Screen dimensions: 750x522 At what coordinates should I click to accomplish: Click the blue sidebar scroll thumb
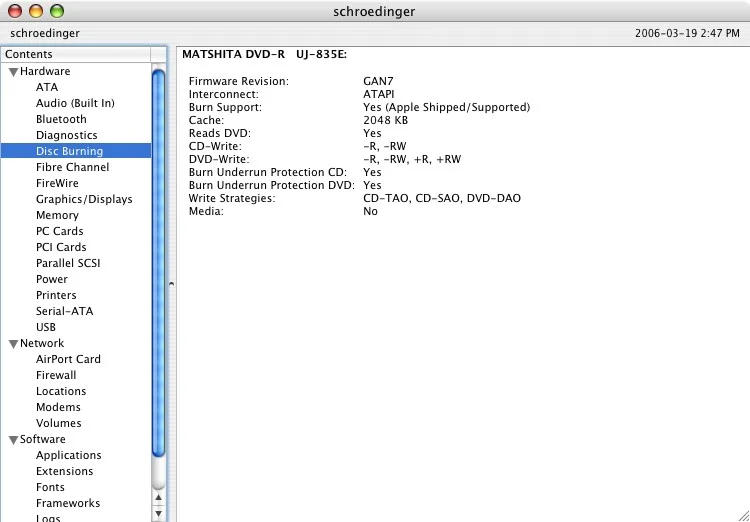pyautogui.click(x=158, y=260)
